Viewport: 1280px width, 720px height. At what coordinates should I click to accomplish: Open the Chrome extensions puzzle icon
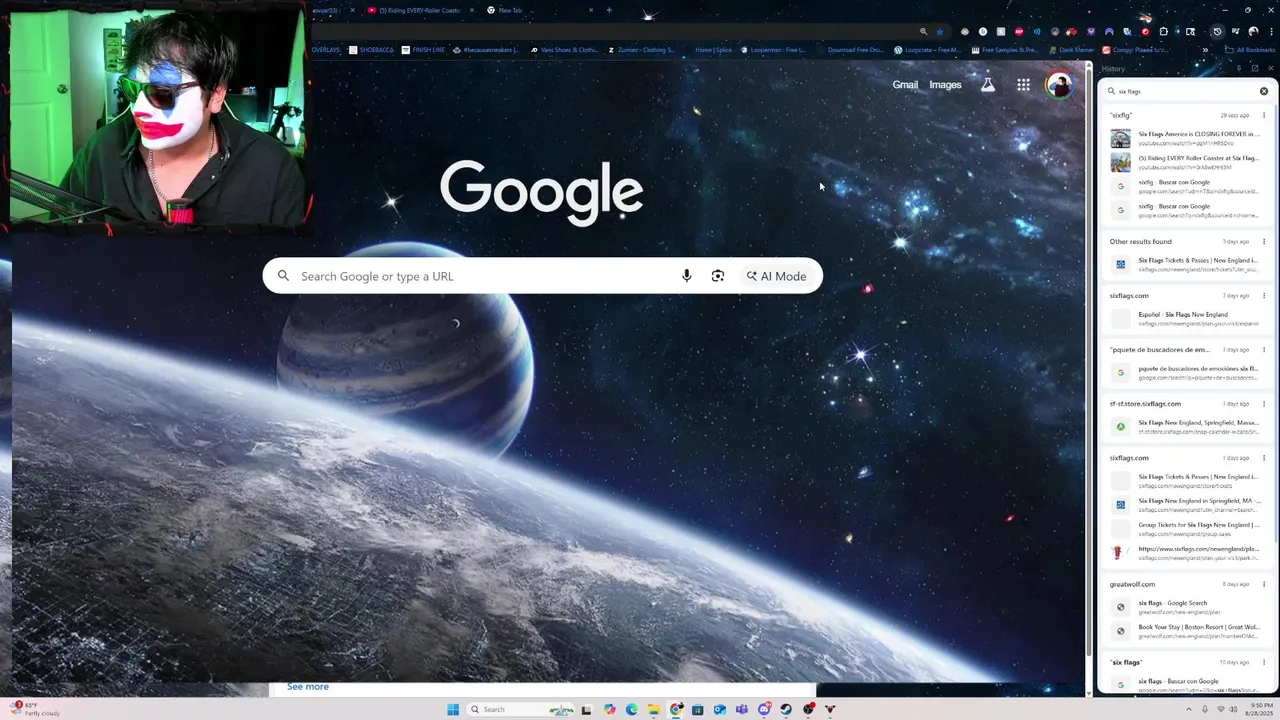[1163, 31]
